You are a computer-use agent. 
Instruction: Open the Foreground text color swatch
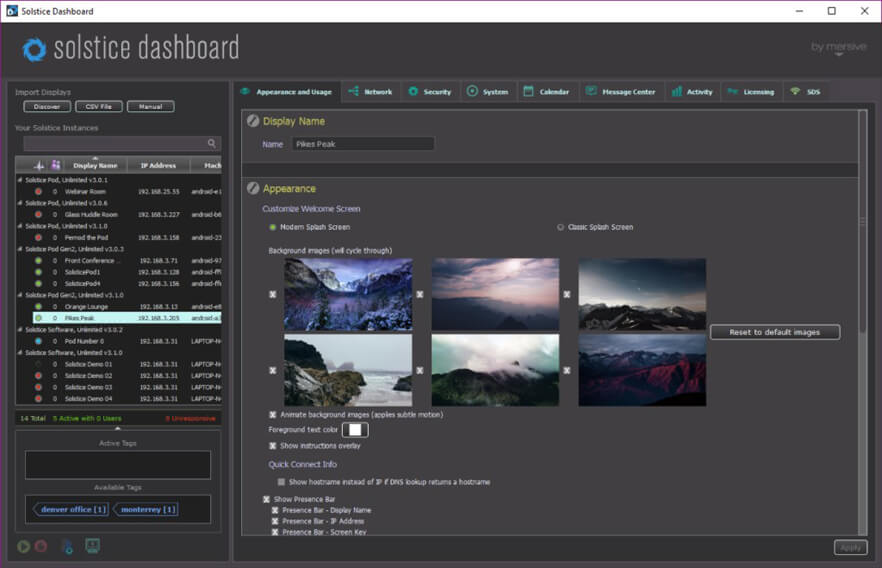pos(356,430)
